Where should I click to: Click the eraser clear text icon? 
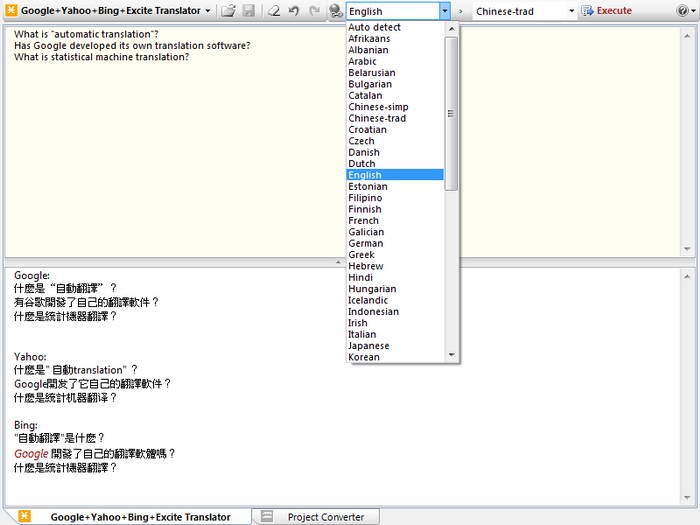pos(274,11)
